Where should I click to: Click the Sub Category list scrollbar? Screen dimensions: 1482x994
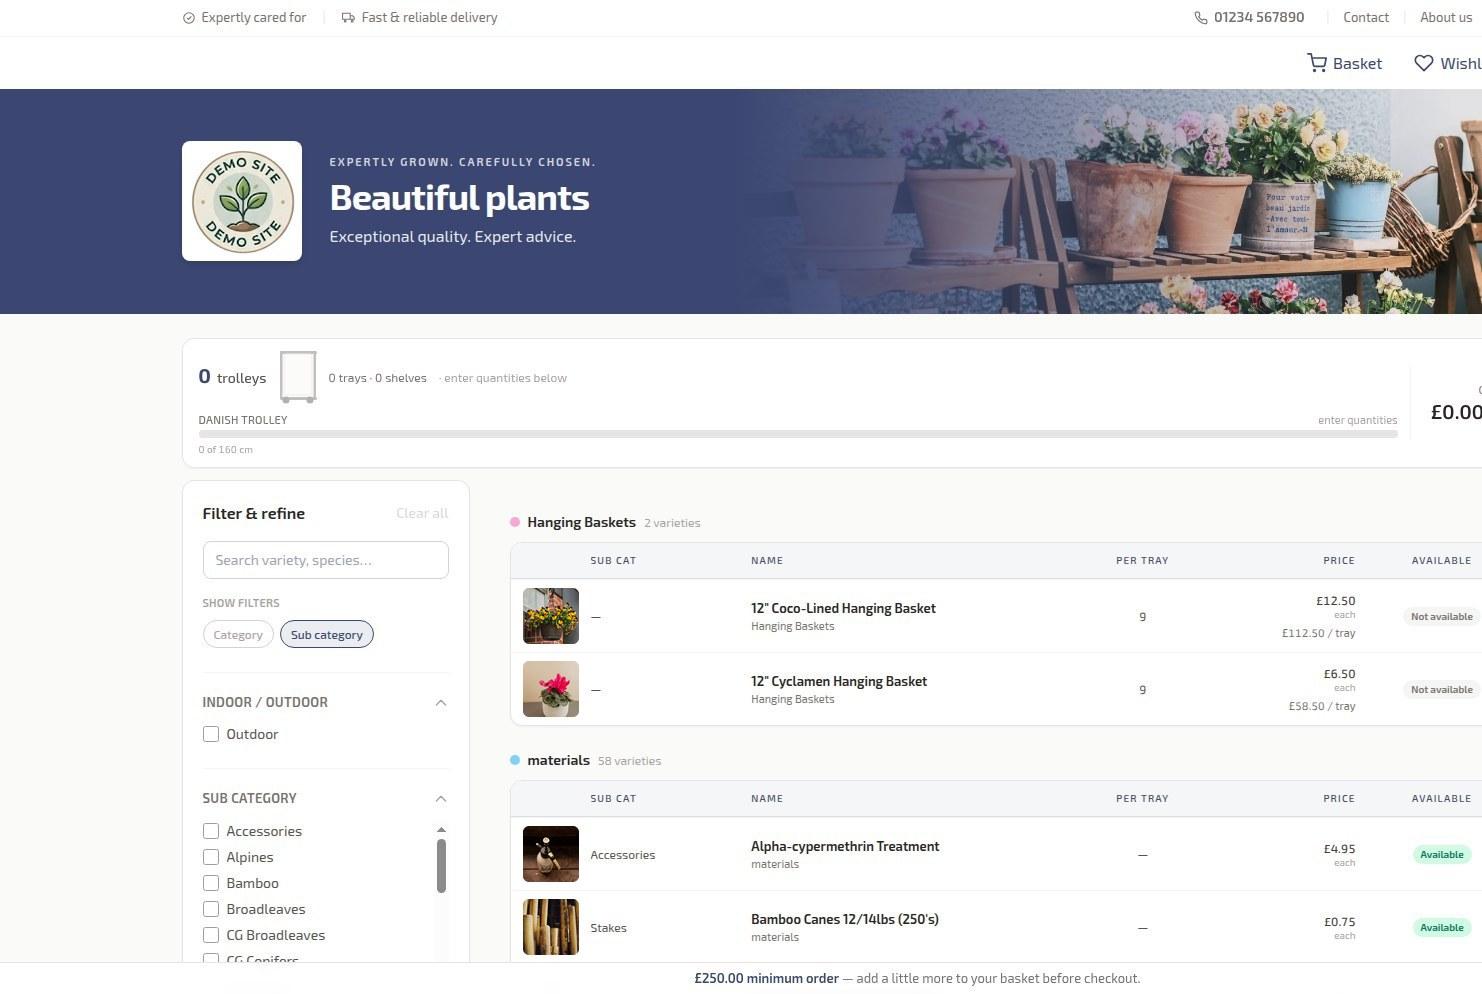click(x=441, y=866)
